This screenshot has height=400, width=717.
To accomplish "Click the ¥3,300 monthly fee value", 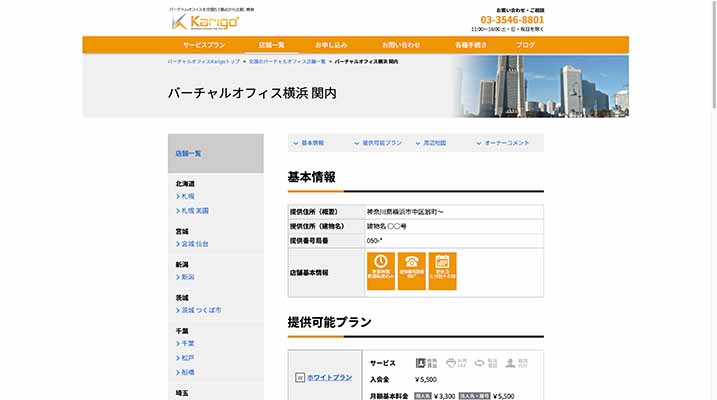I will (444, 396).
